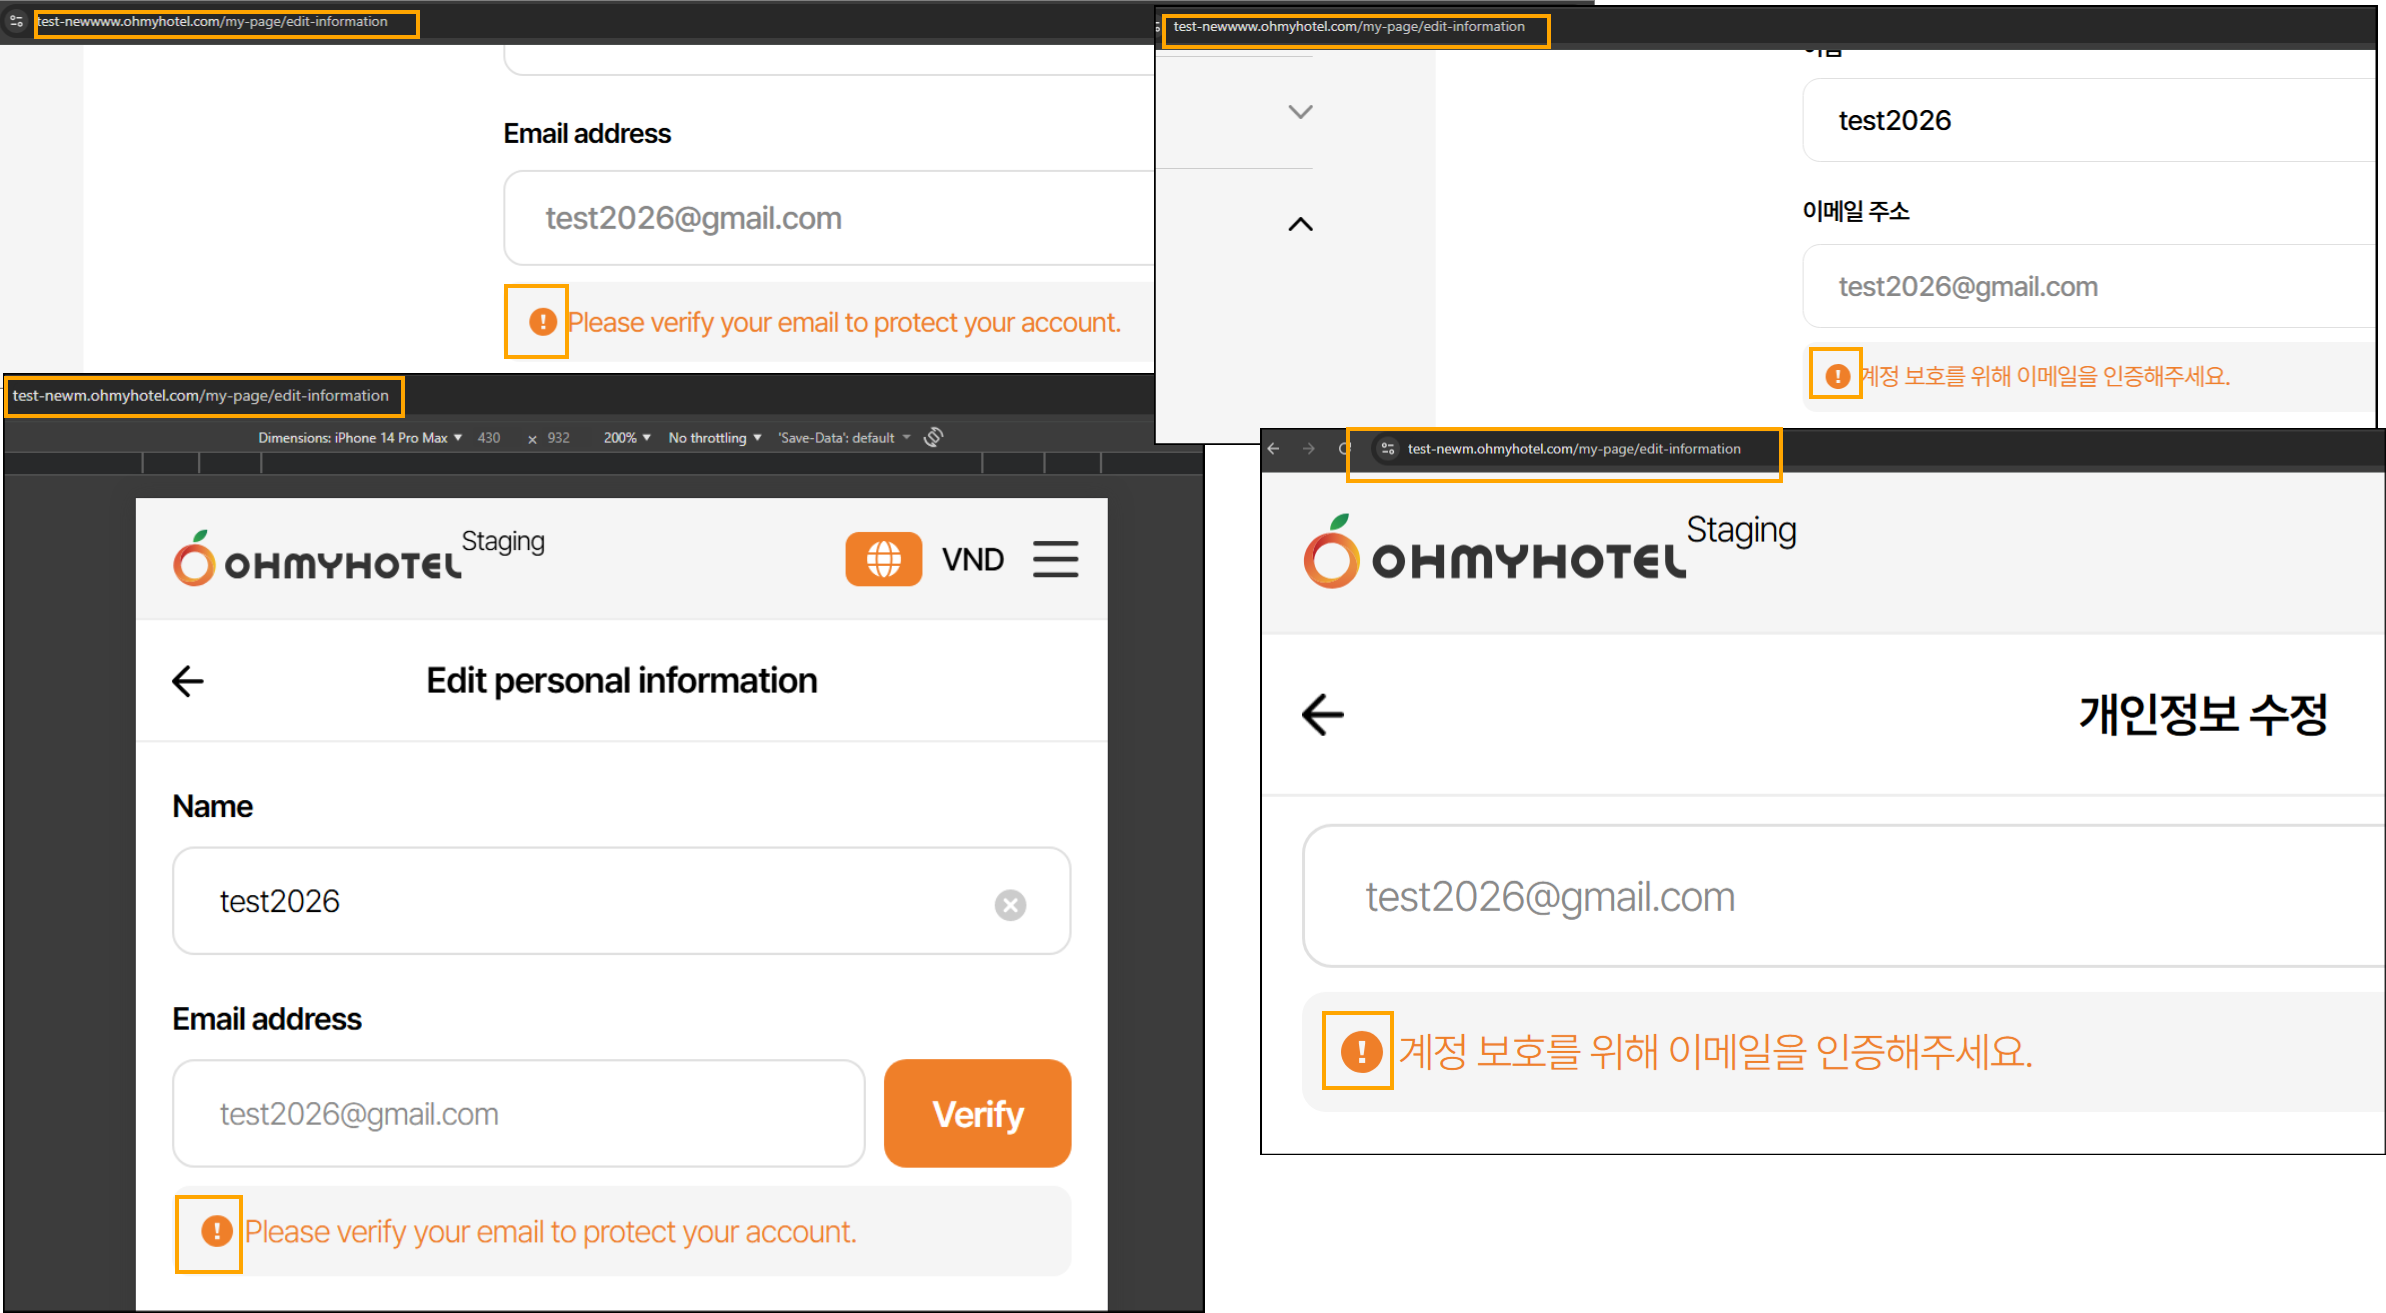
Task: Click back arrow beside Edit personal information
Action: pos(188,681)
